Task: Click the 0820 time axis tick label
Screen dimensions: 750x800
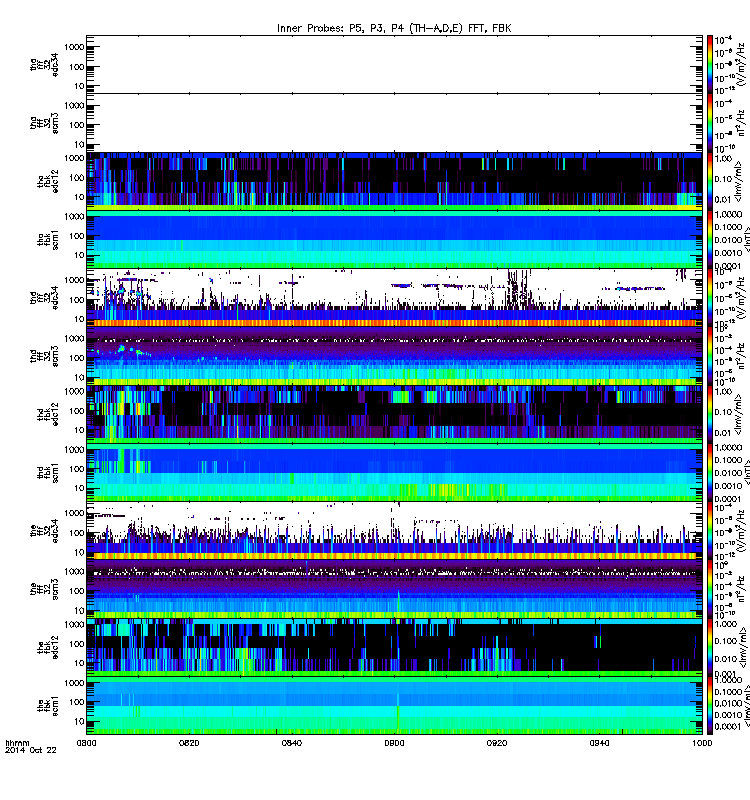Action: click(x=189, y=743)
